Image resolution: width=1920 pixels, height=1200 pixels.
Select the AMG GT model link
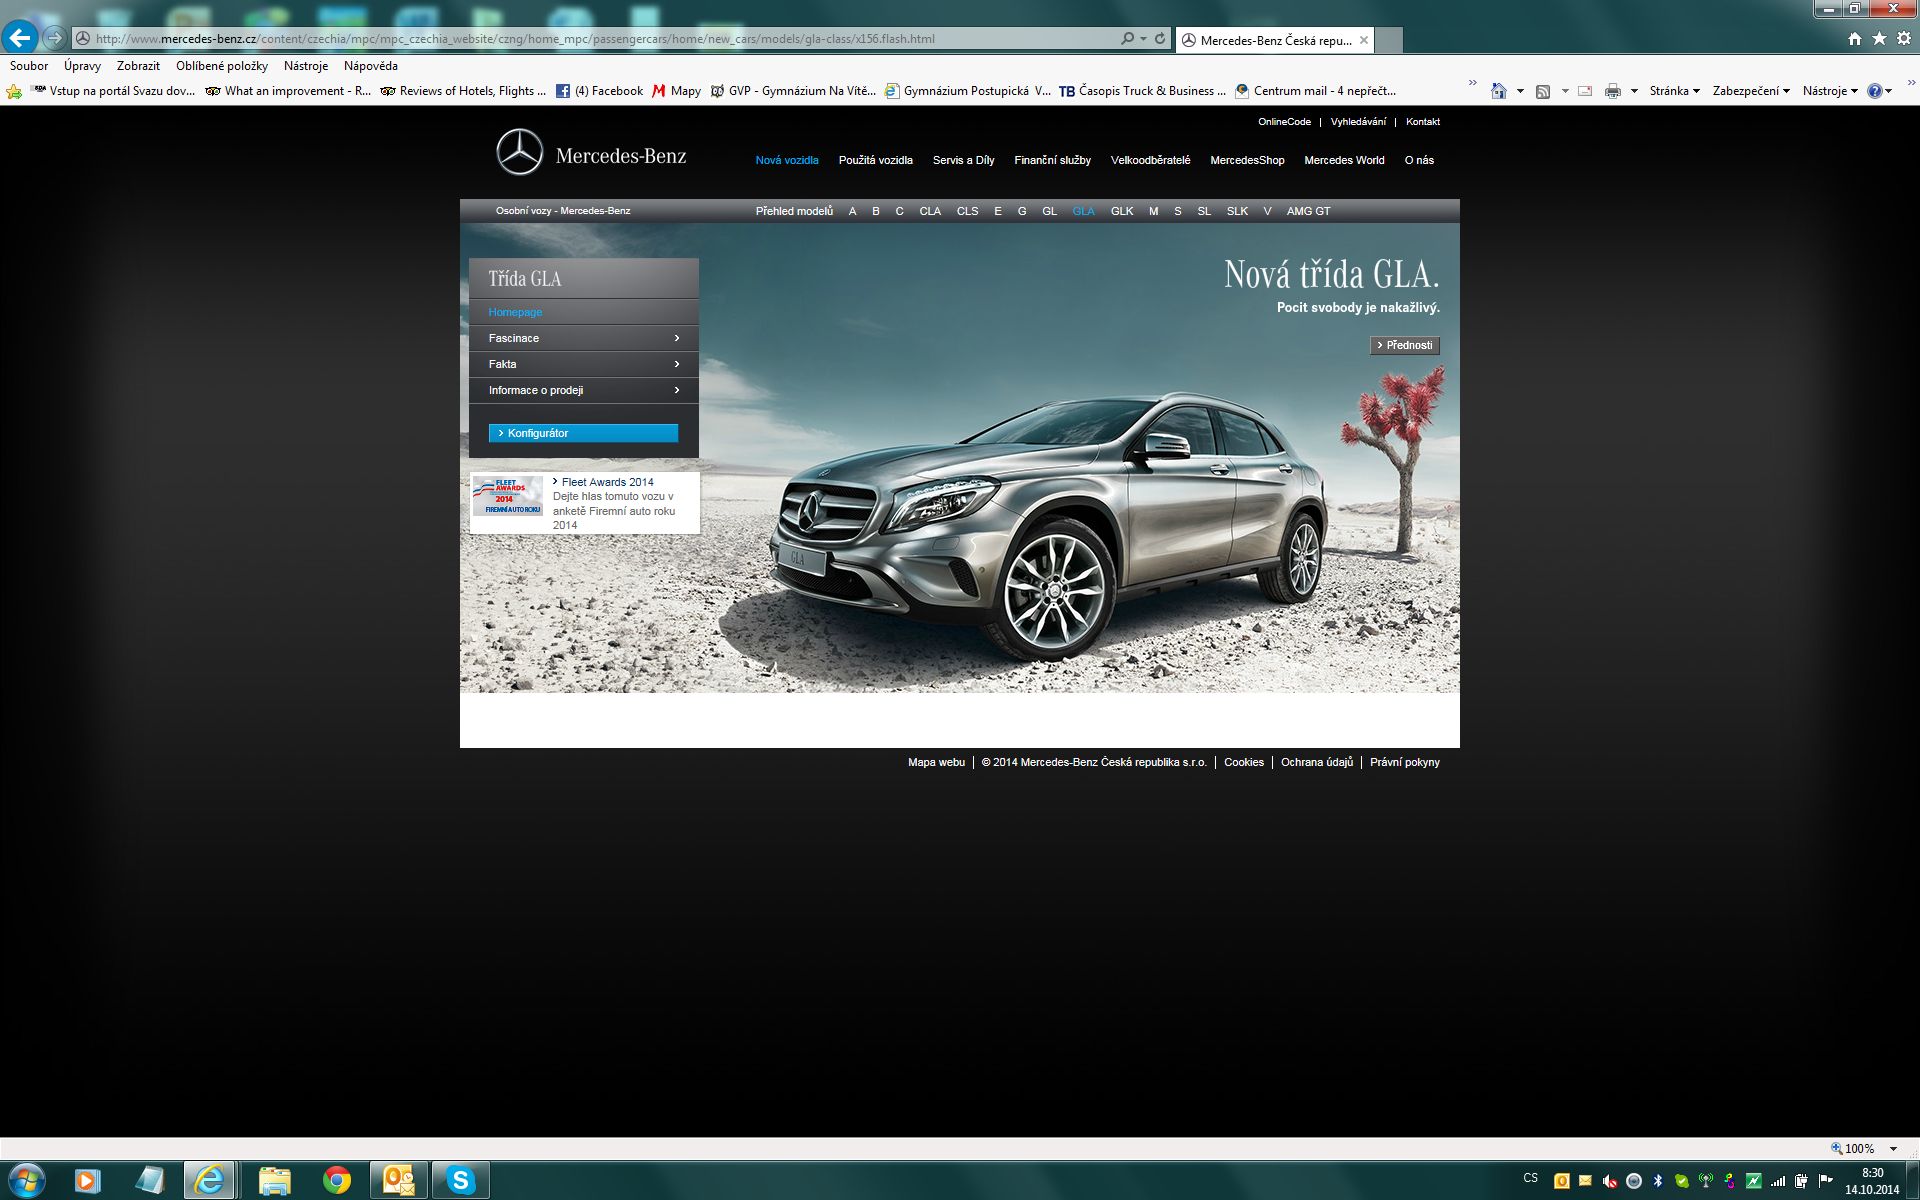[1308, 211]
